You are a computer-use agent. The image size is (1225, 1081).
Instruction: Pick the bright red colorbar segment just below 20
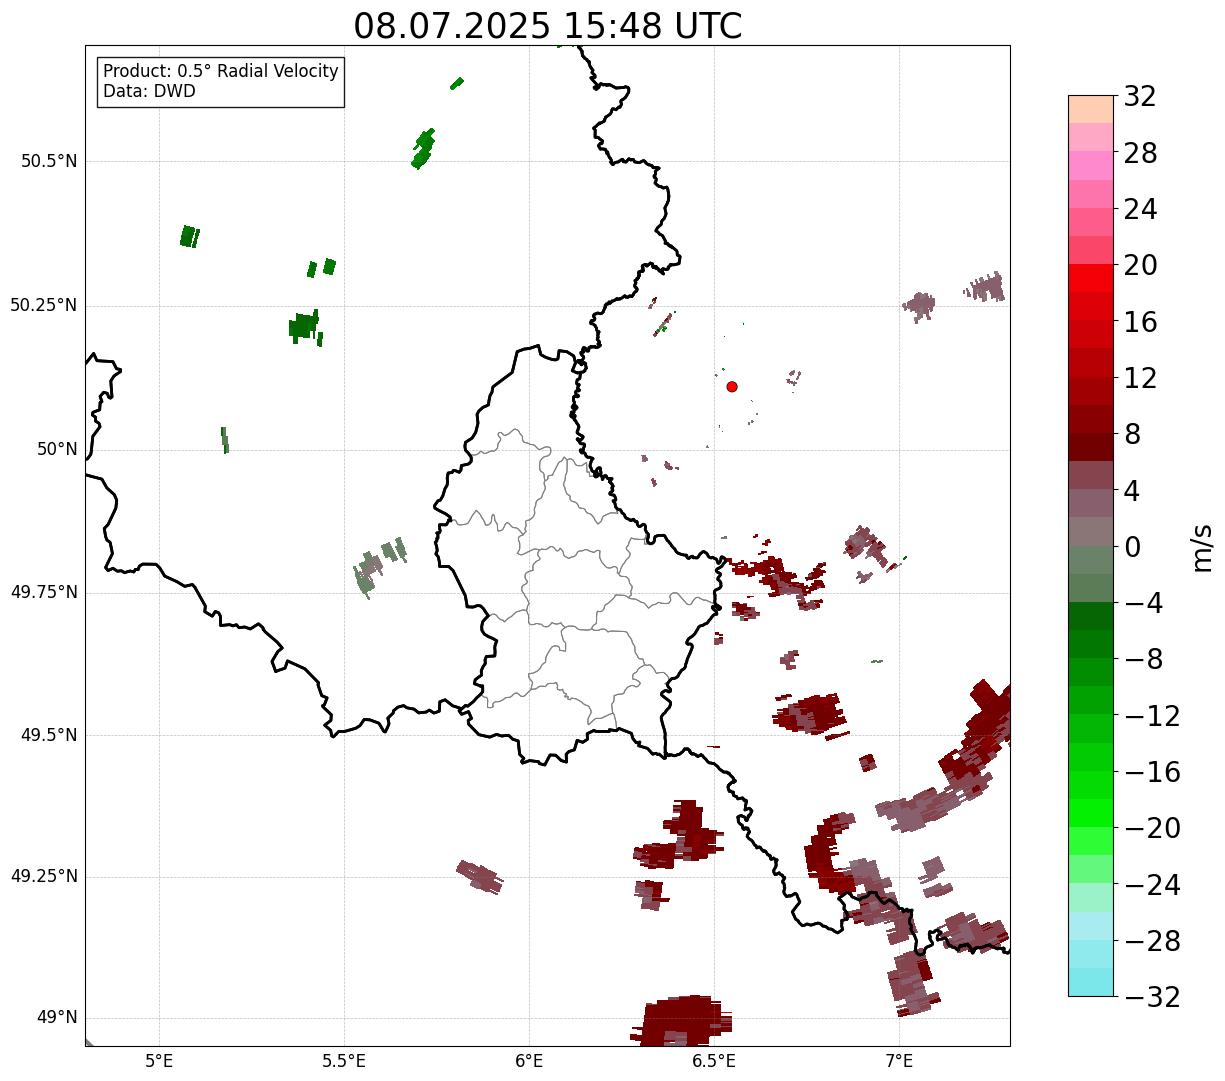click(x=1091, y=278)
